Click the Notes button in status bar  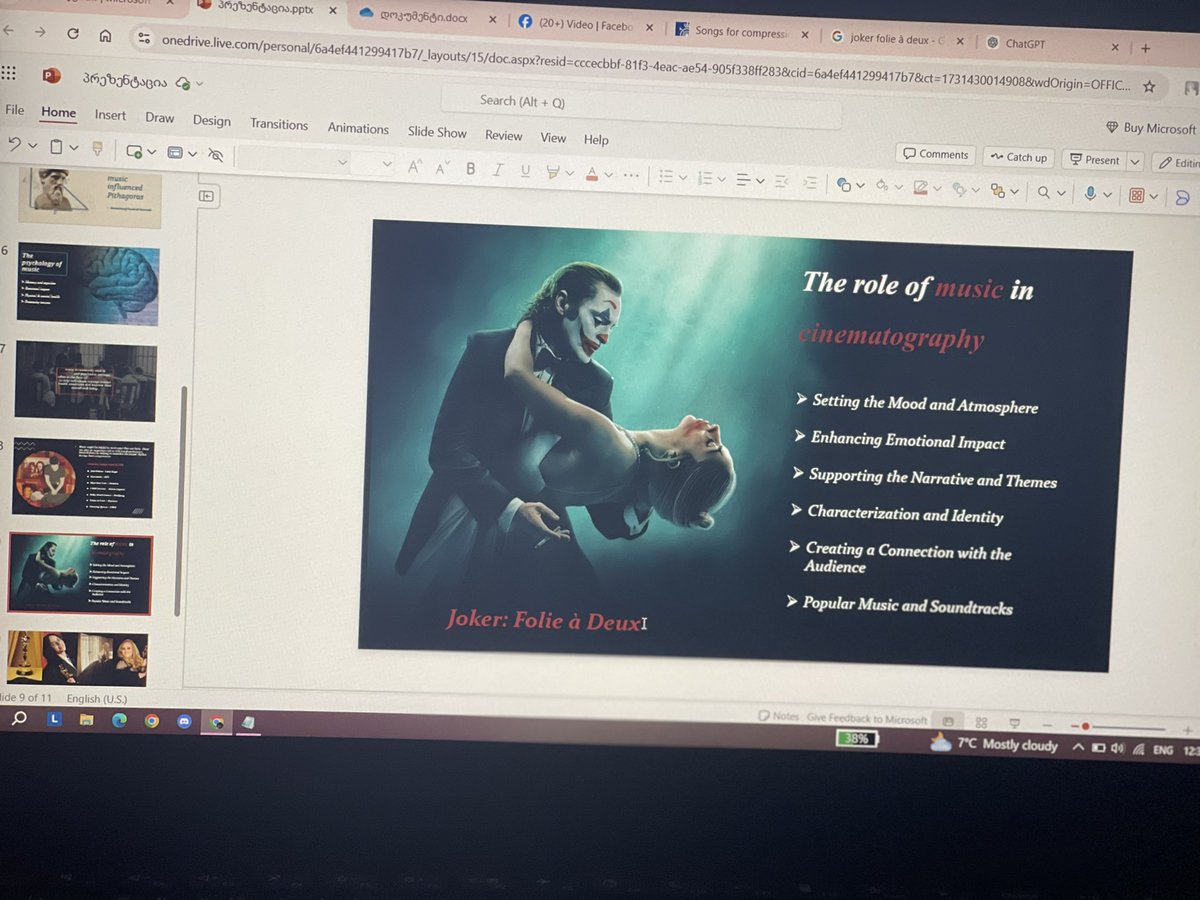click(779, 716)
